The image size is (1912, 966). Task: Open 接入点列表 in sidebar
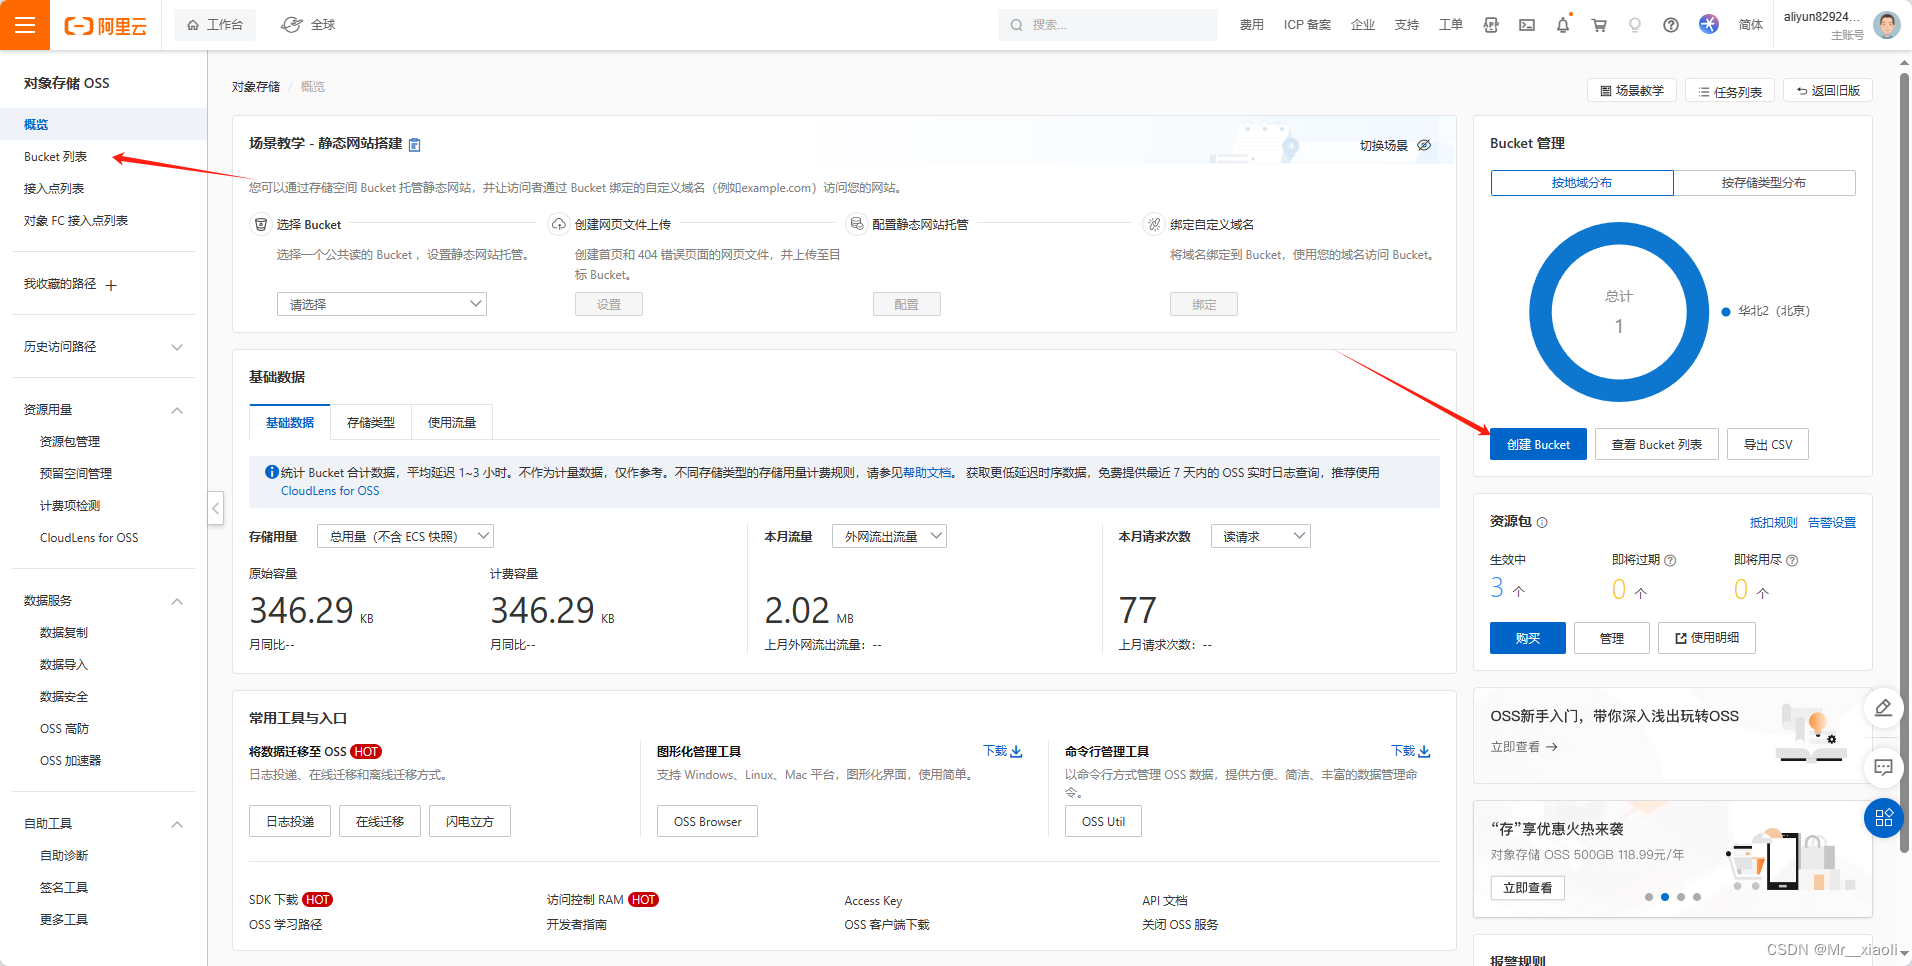point(54,189)
